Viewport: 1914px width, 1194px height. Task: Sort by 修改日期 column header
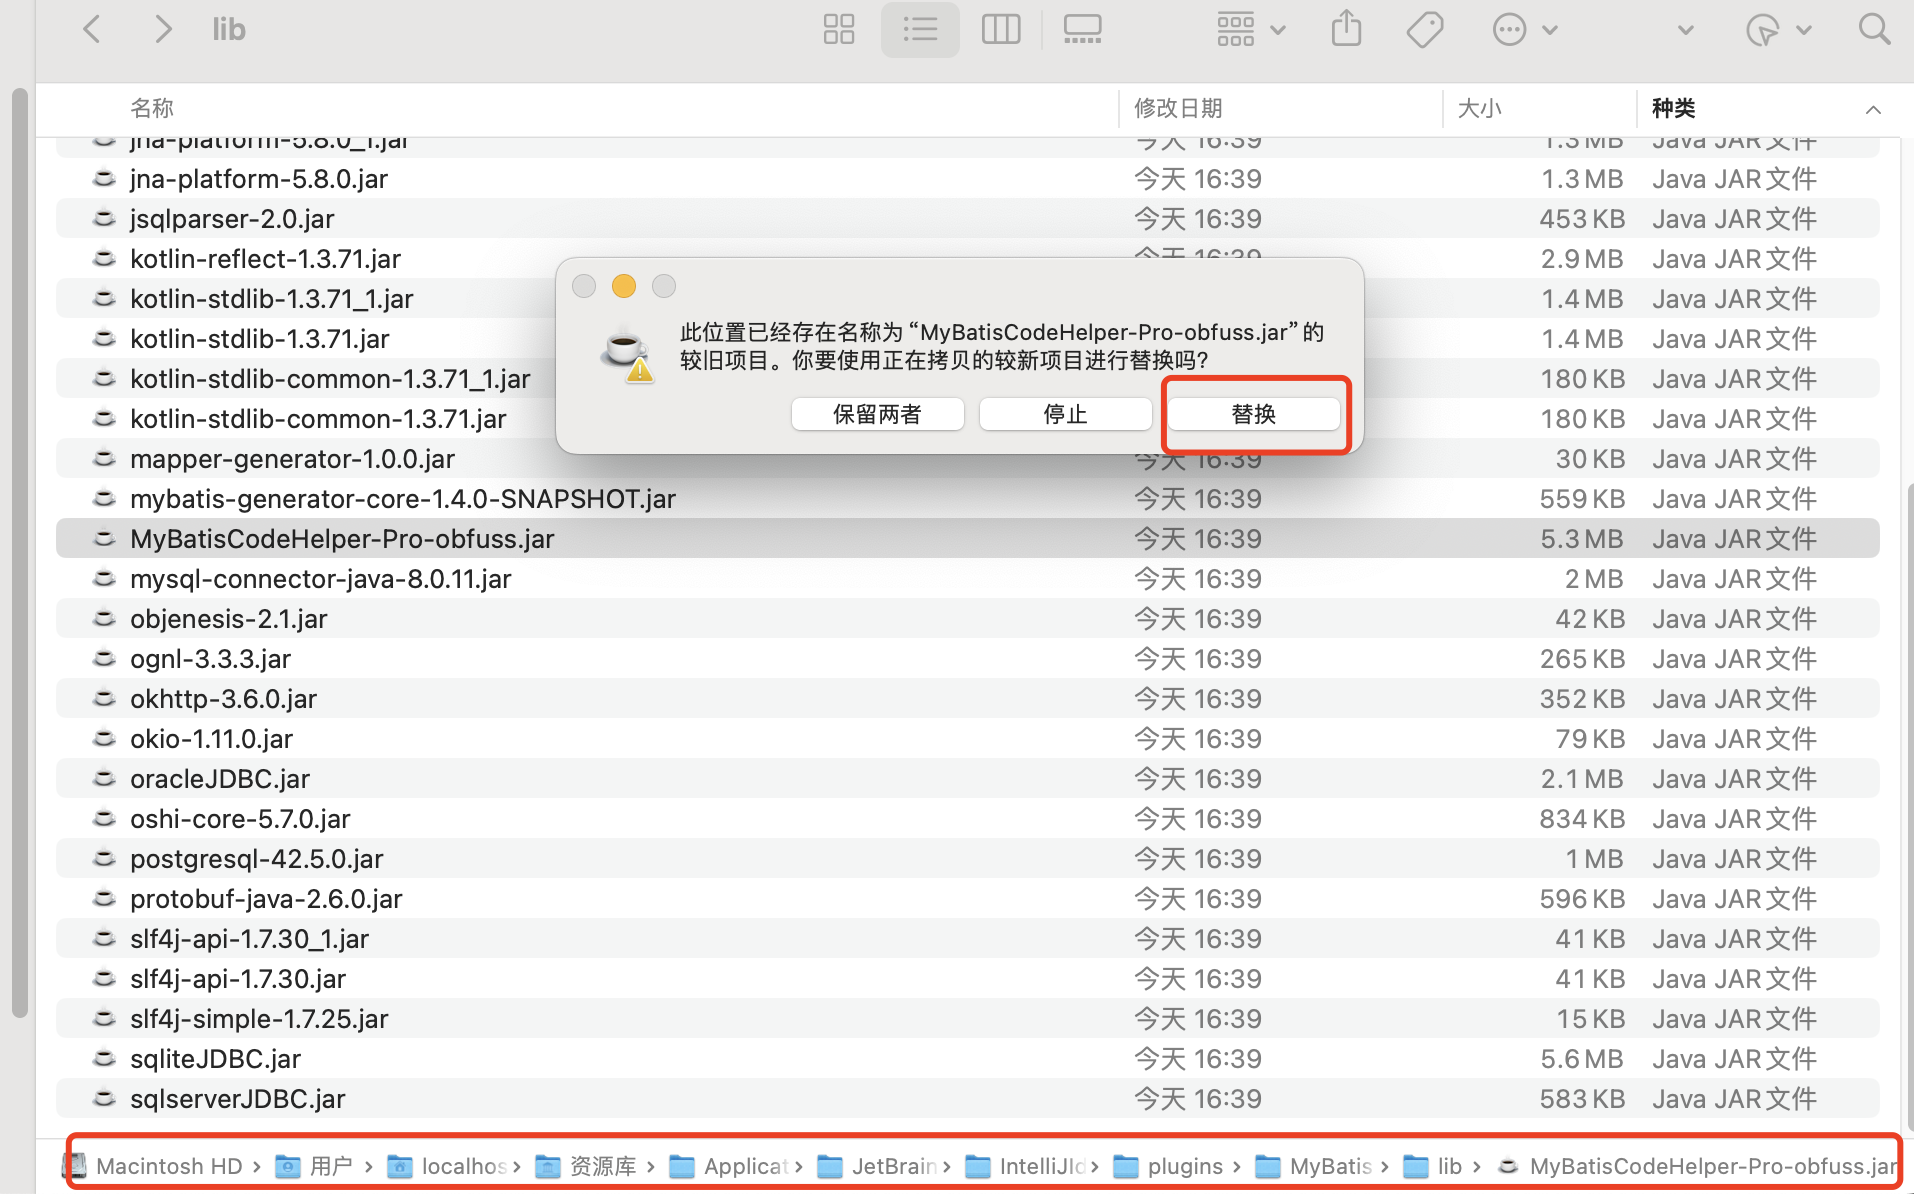coord(1178,108)
